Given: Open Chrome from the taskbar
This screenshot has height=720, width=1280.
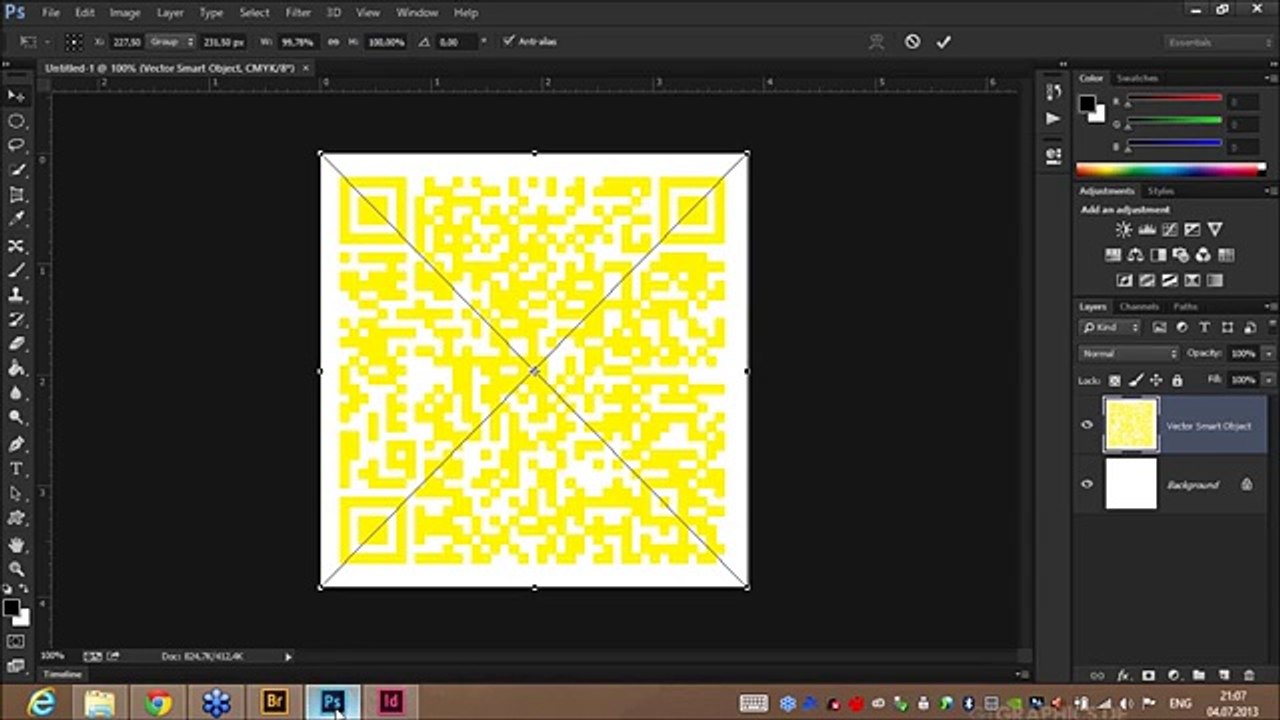Looking at the screenshot, I should pos(158,702).
